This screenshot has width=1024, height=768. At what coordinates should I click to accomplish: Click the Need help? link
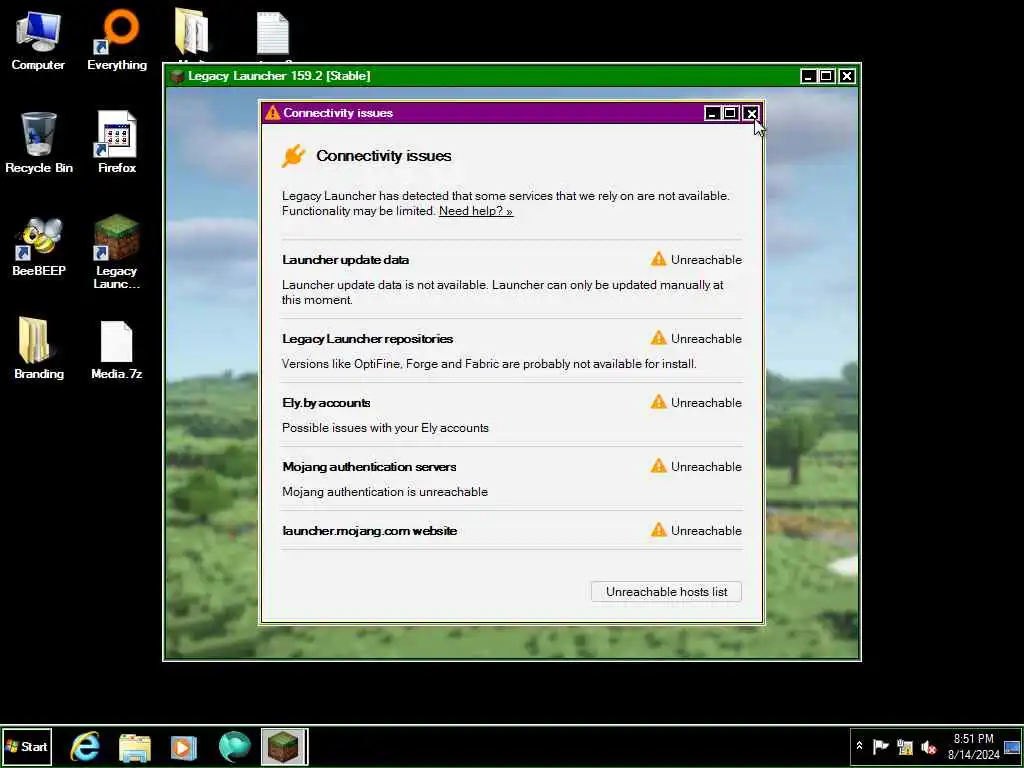pyautogui.click(x=476, y=211)
